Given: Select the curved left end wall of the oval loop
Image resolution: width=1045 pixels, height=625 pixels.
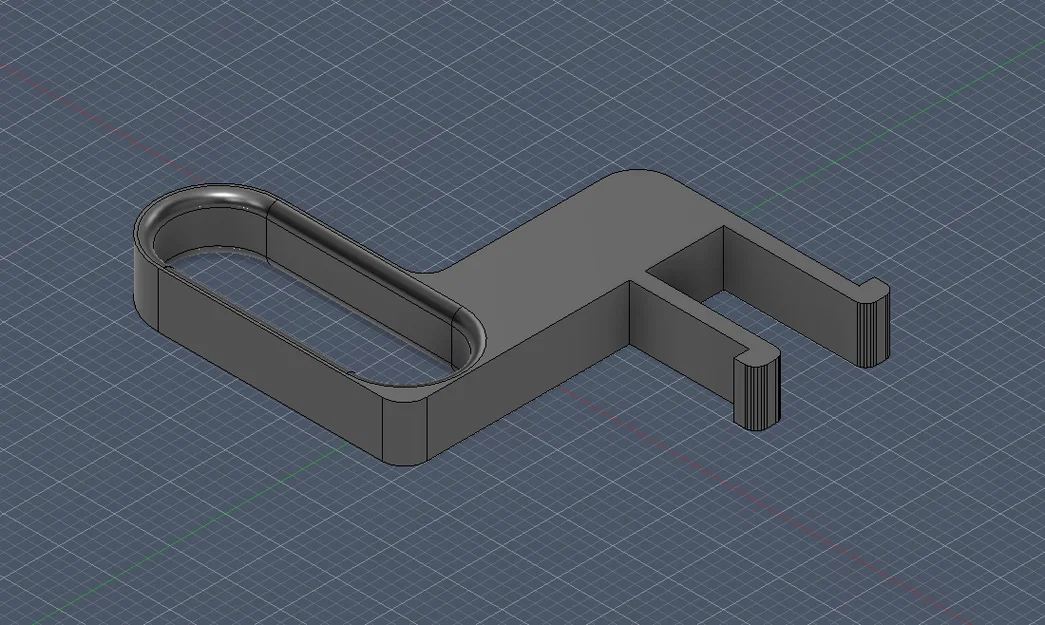Looking at the screenshot, I should (145, 287).
